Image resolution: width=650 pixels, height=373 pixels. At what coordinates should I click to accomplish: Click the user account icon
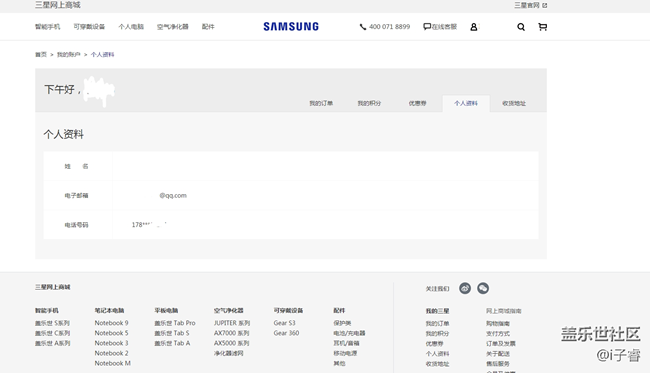(473, 27)
